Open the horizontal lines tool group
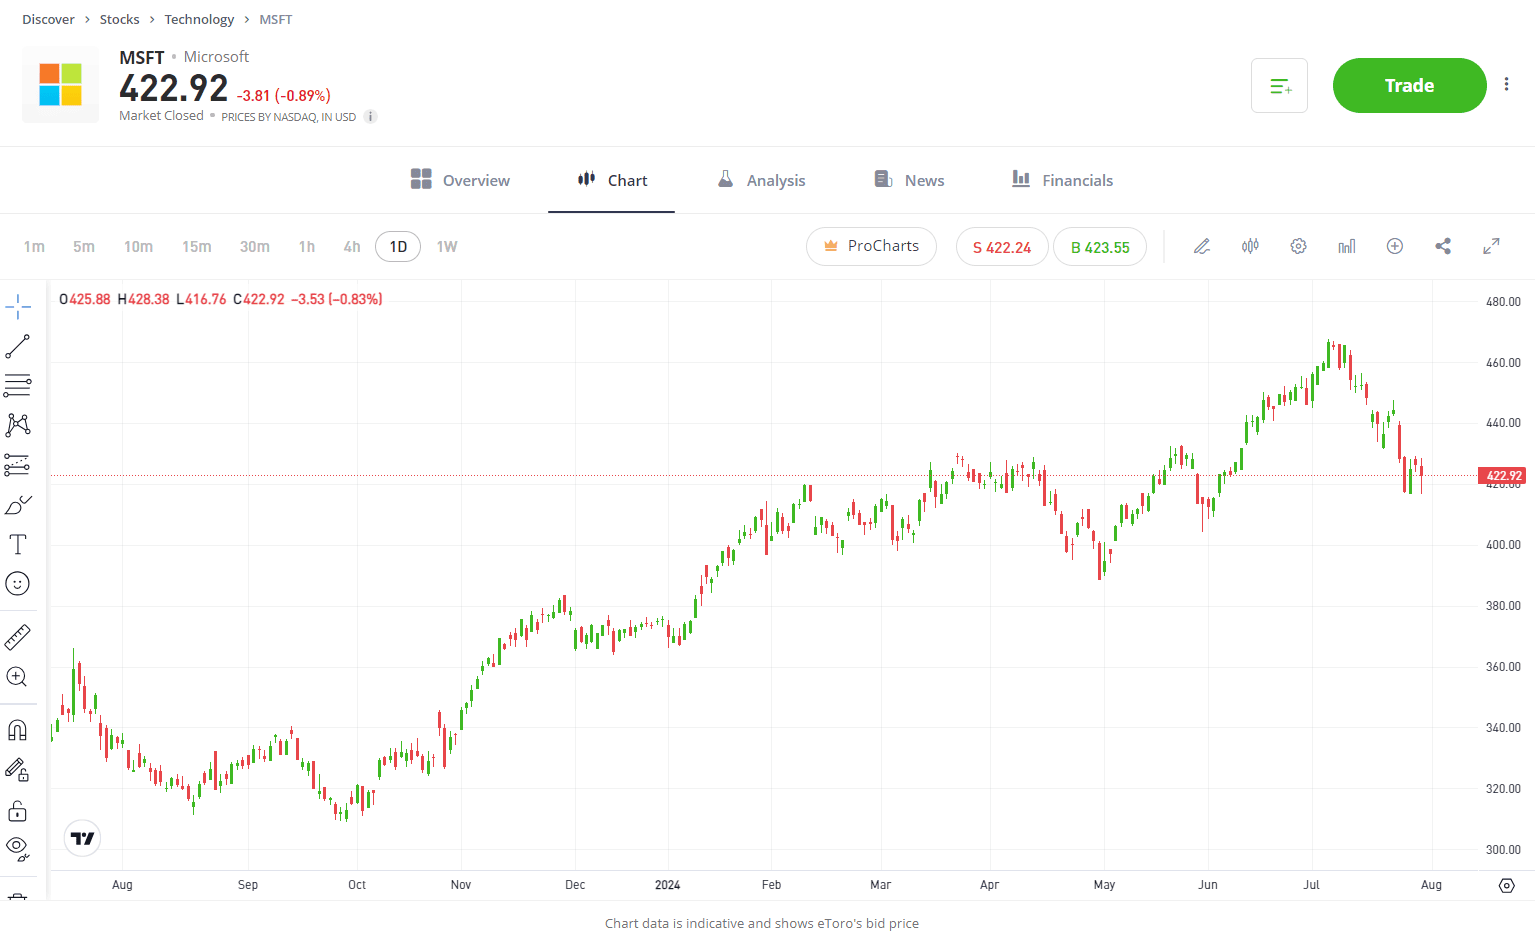 point(18,385)
